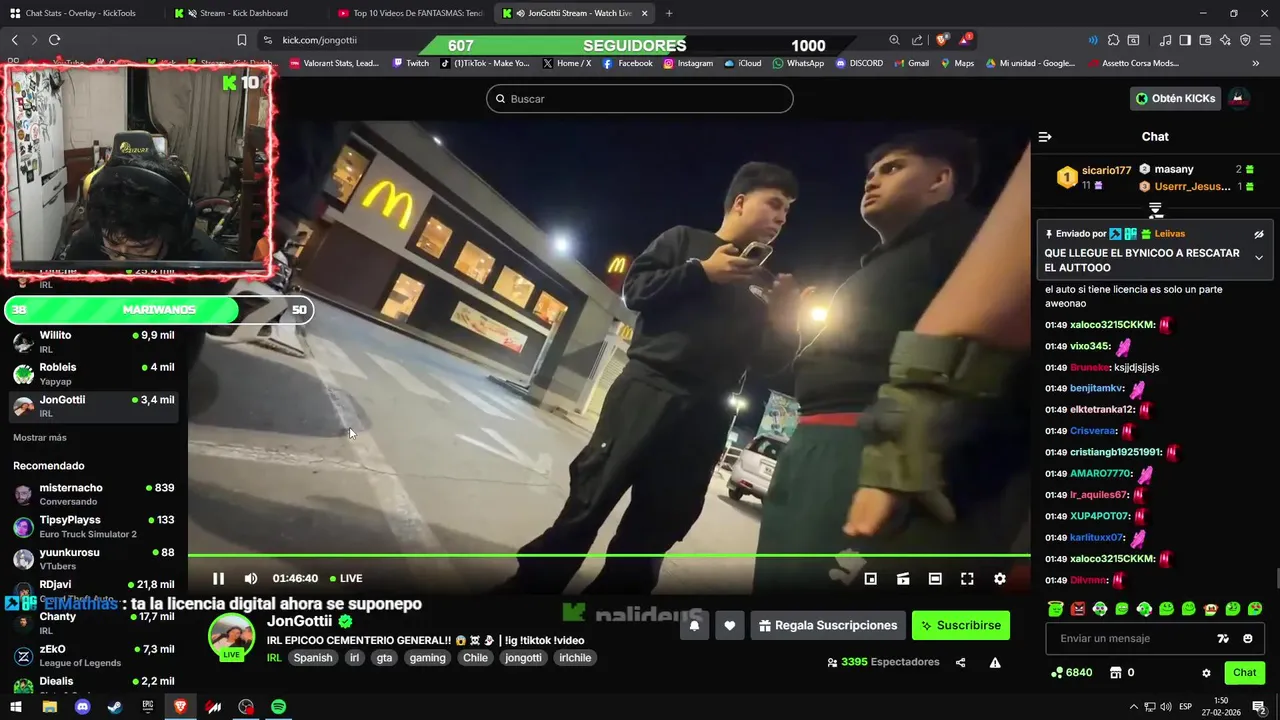Send message with green Chat button
The image size is (1280, 720).
coord(1244,672)
